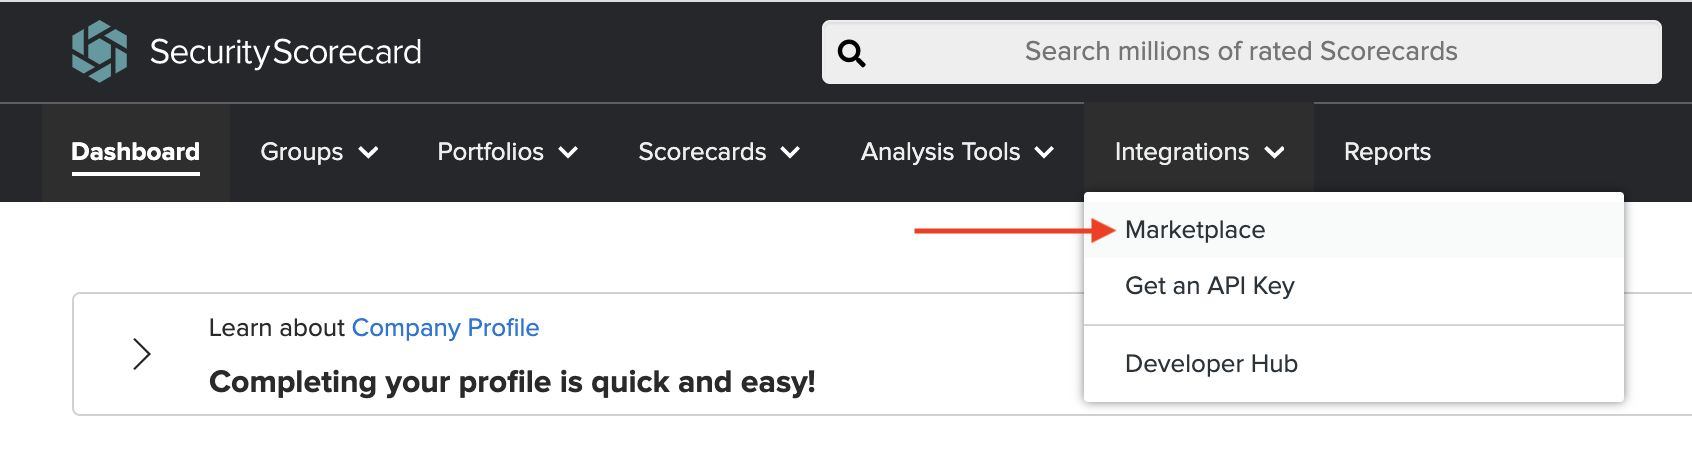Click the chevron arrow beside Portfolios
Viewport: 1692px width, 474px height.
click(568, 152)
